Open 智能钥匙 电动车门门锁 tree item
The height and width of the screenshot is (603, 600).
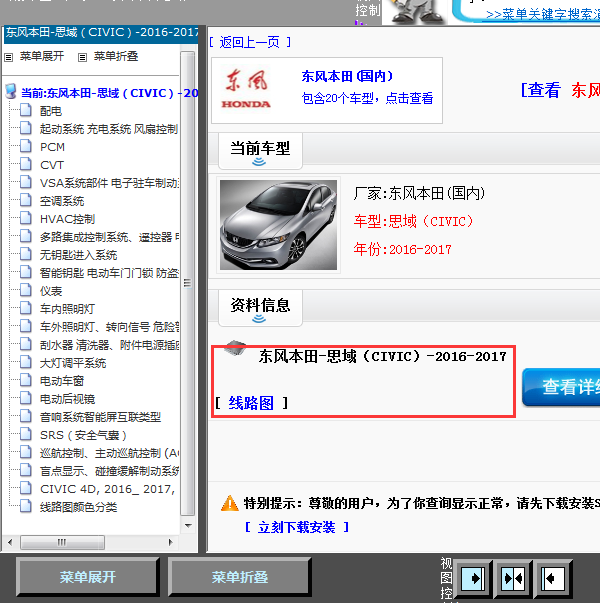tap(110, 273)
